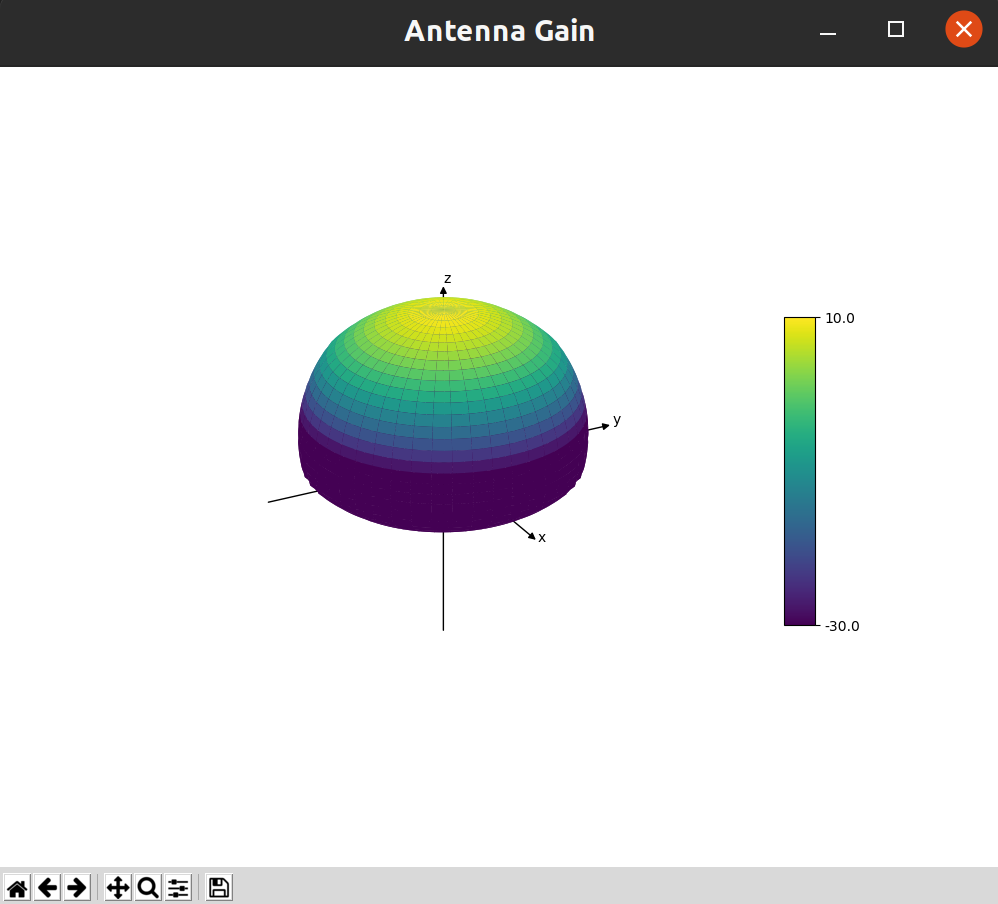Minimize the Antenna Gain window

[827, 31]
